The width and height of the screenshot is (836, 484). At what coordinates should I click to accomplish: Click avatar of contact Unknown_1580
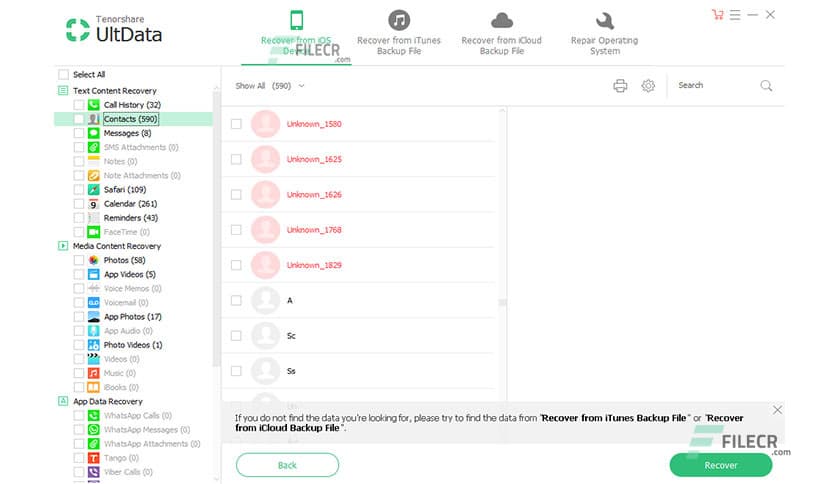pos(266,124)
